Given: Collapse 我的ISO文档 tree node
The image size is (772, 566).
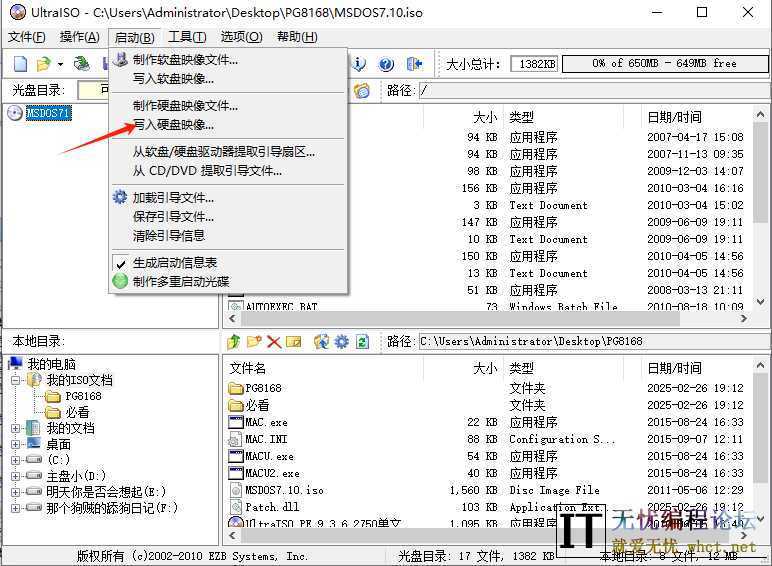Looking at the screenshot, I should [x=16, y=380].
